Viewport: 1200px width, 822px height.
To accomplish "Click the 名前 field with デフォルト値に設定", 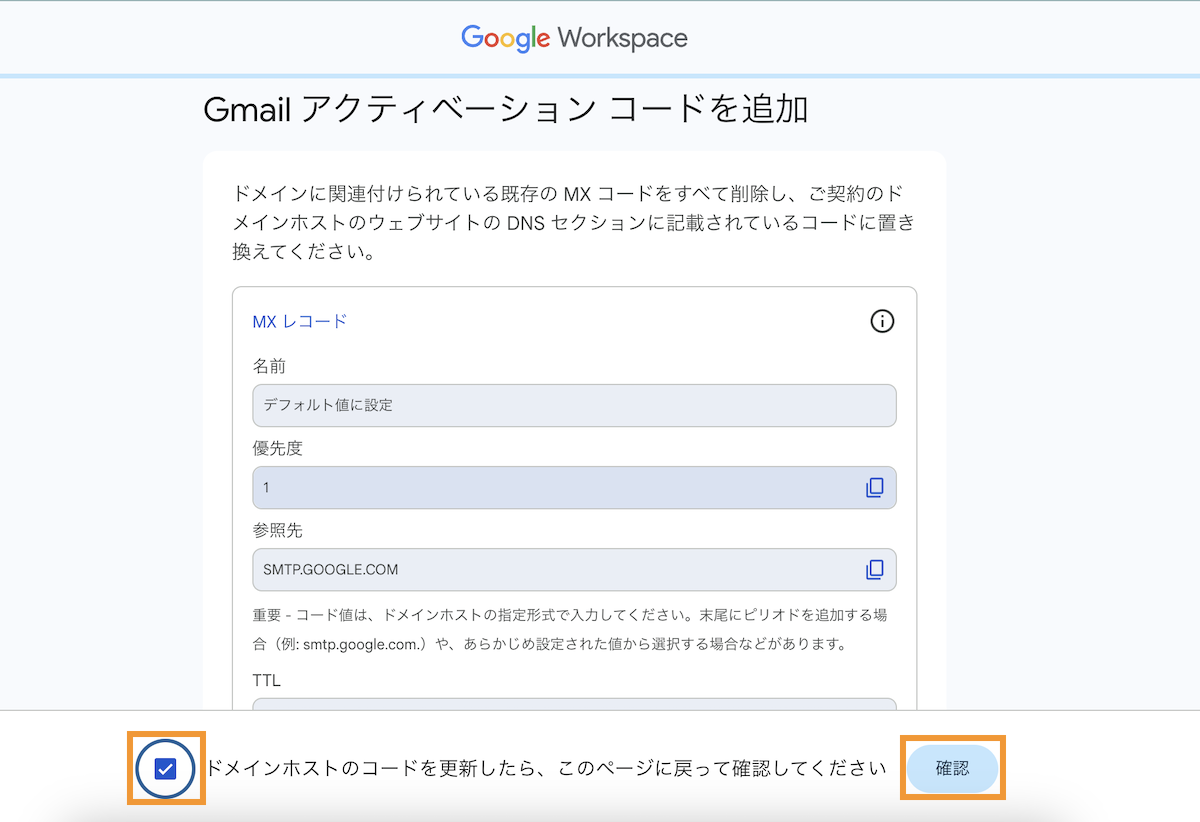I will click(x=575, y=406).
